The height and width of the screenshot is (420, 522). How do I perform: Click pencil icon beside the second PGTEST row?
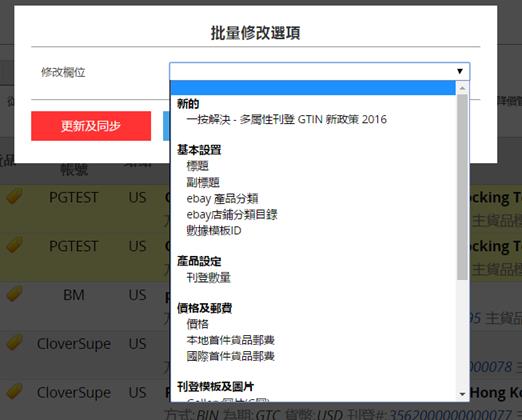[x=15, y=245]
